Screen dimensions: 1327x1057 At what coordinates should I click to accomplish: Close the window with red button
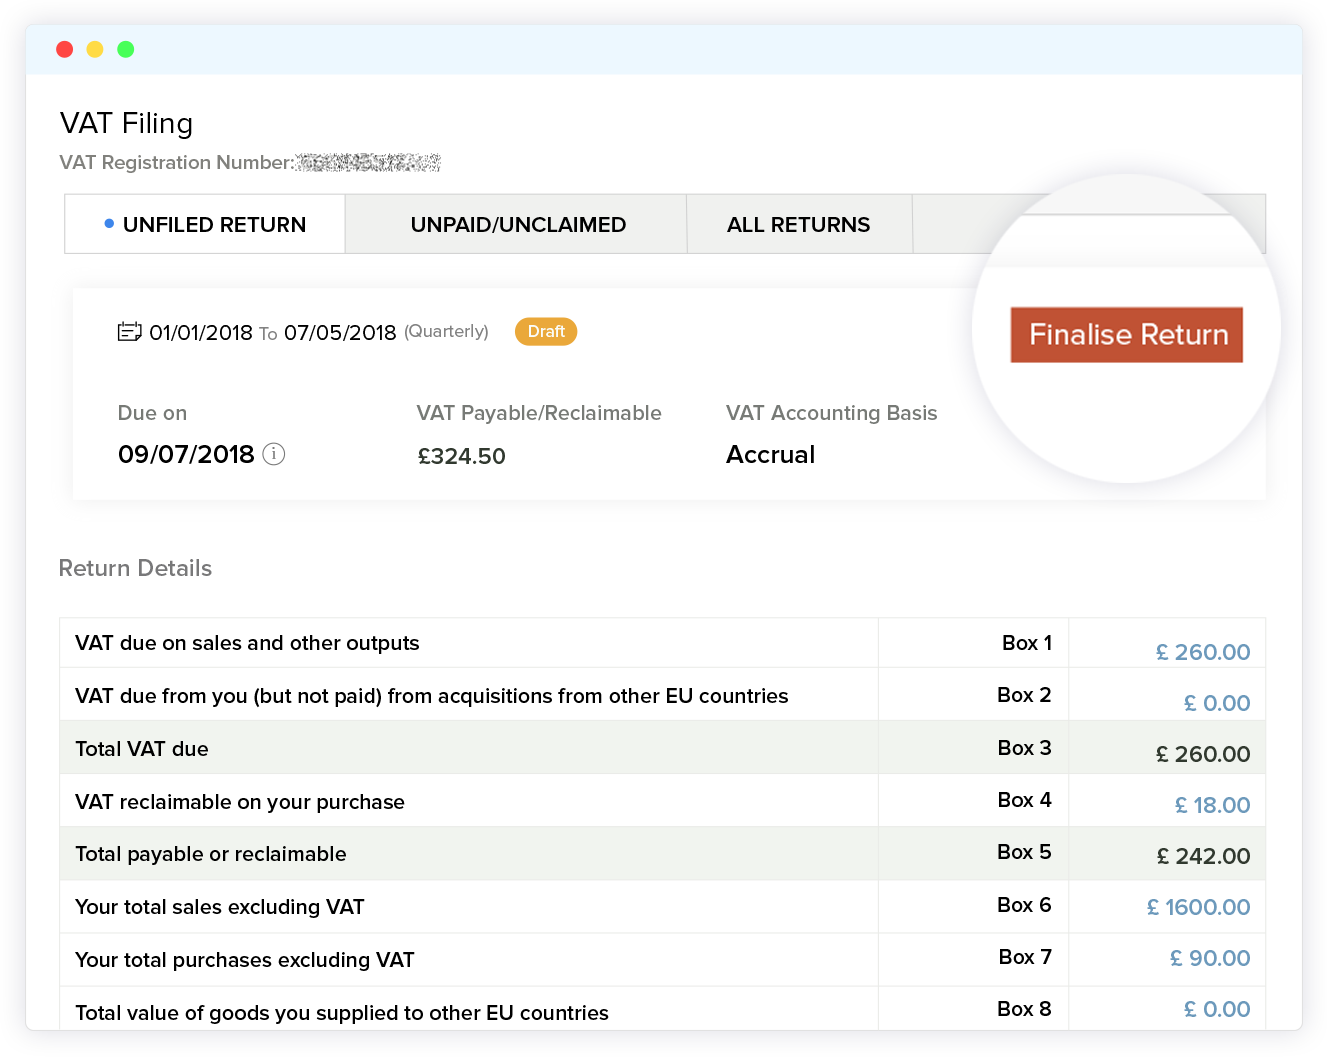tap(65, 49)
